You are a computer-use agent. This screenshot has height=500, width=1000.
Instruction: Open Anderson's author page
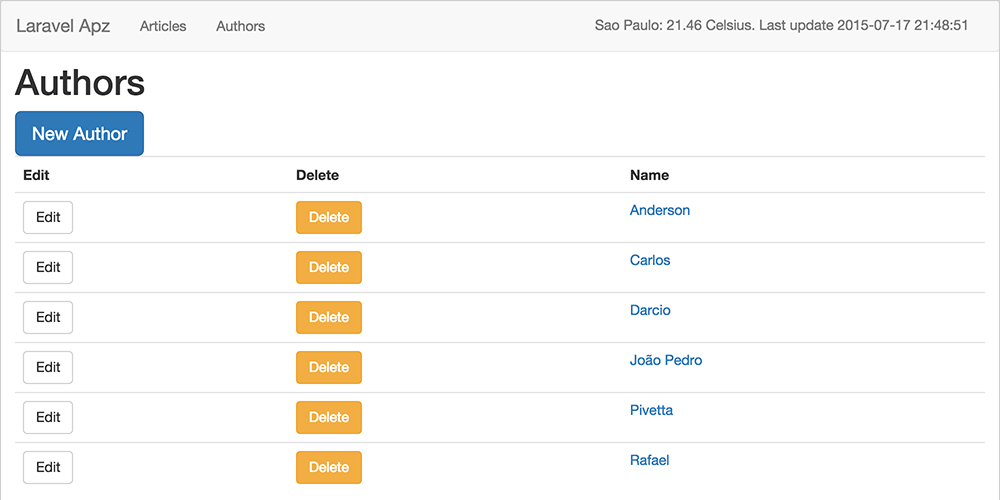[660, 210]
